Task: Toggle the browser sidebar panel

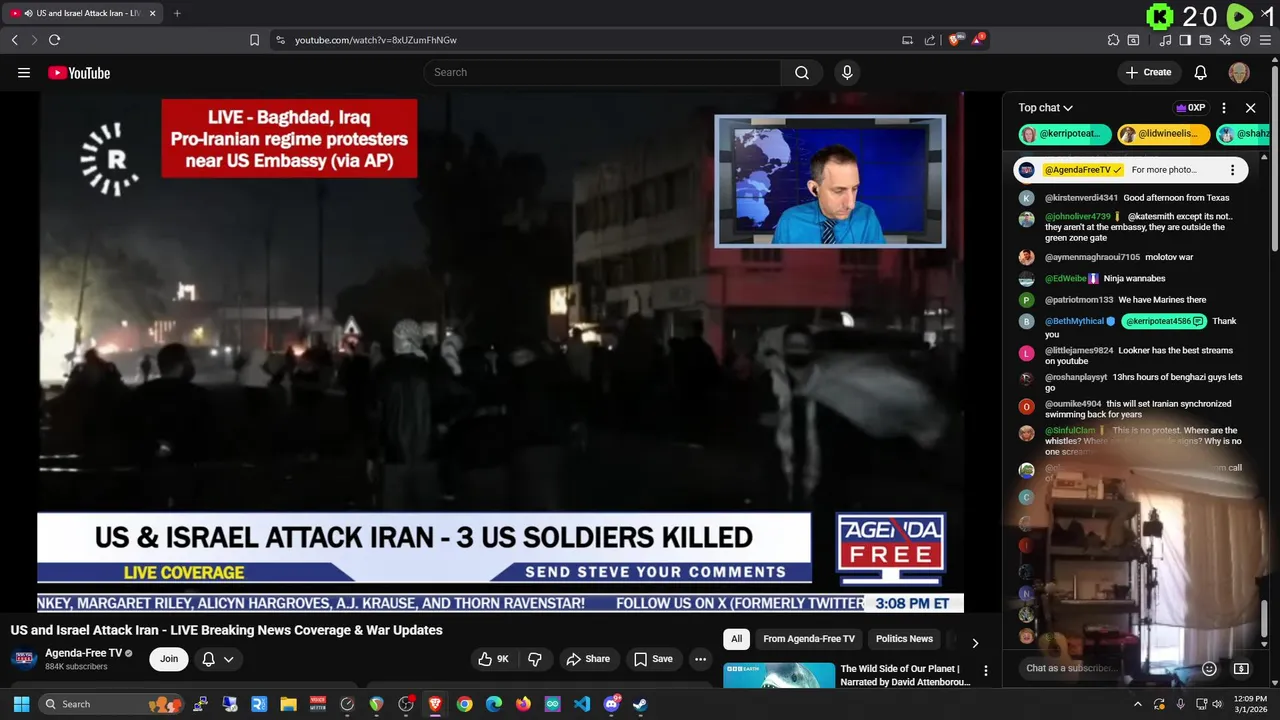Action: (x=1185, y=40)
